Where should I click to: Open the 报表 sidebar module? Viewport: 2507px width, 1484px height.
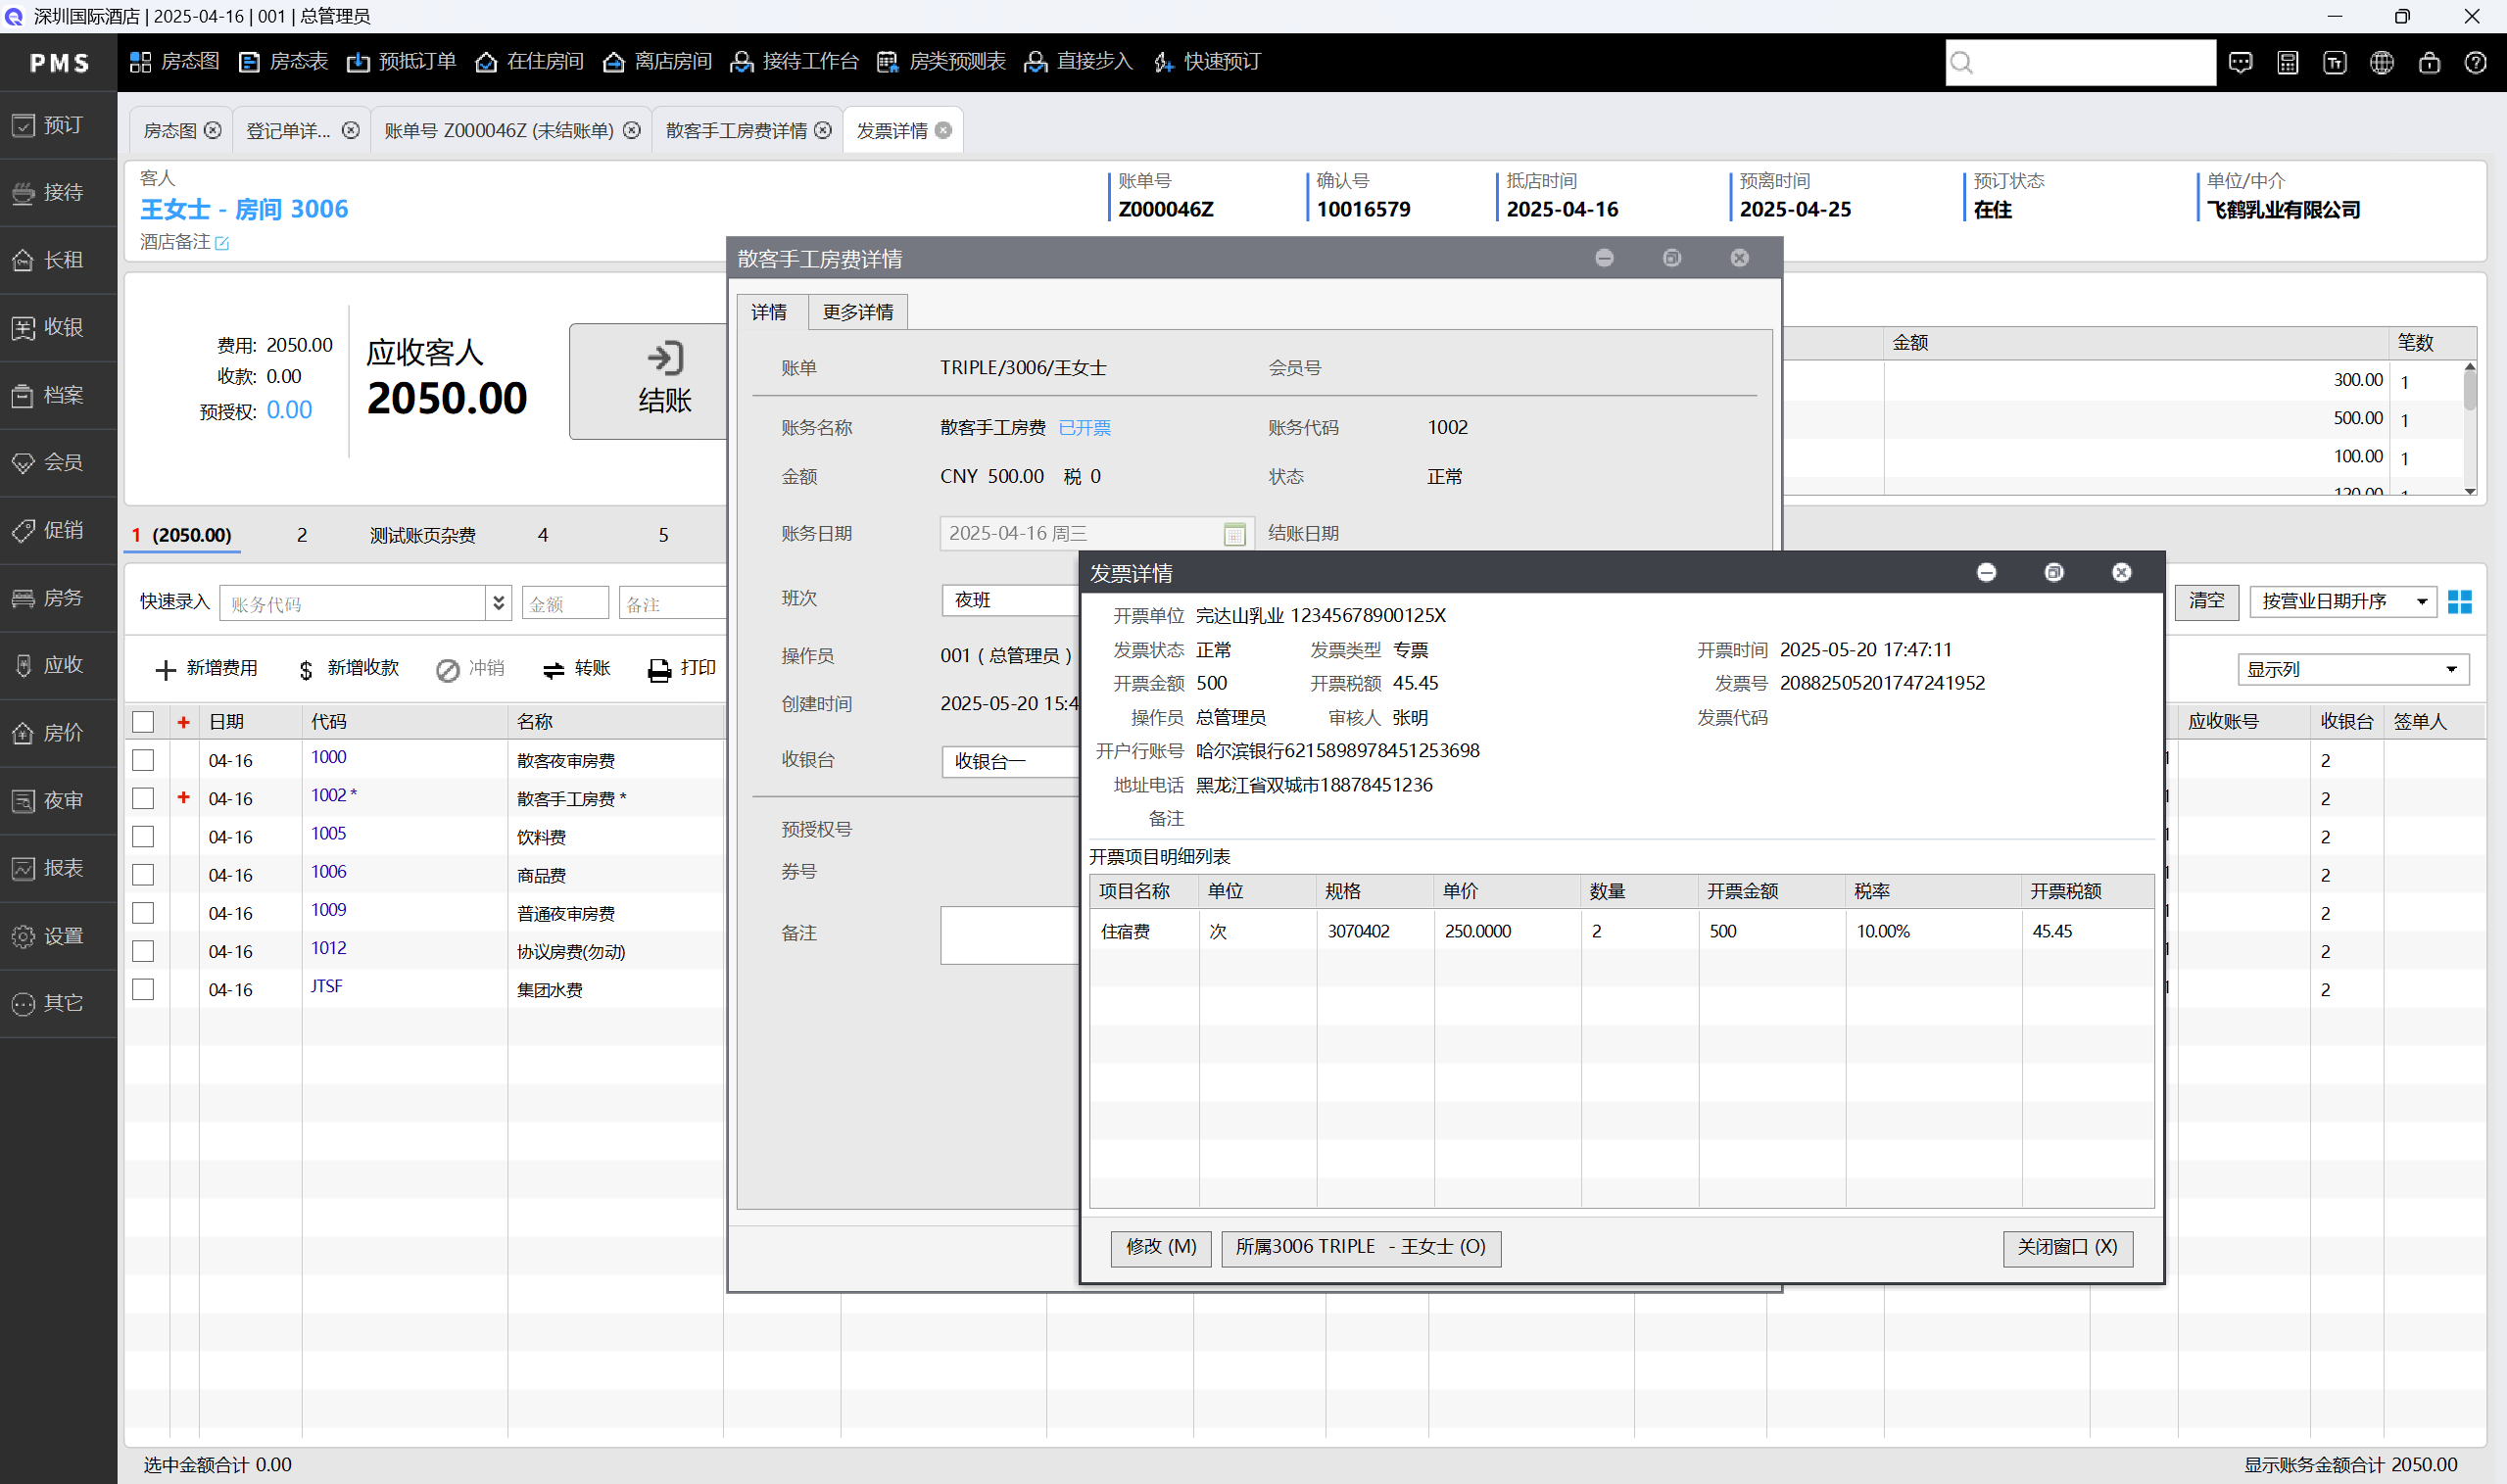(58, 868)
